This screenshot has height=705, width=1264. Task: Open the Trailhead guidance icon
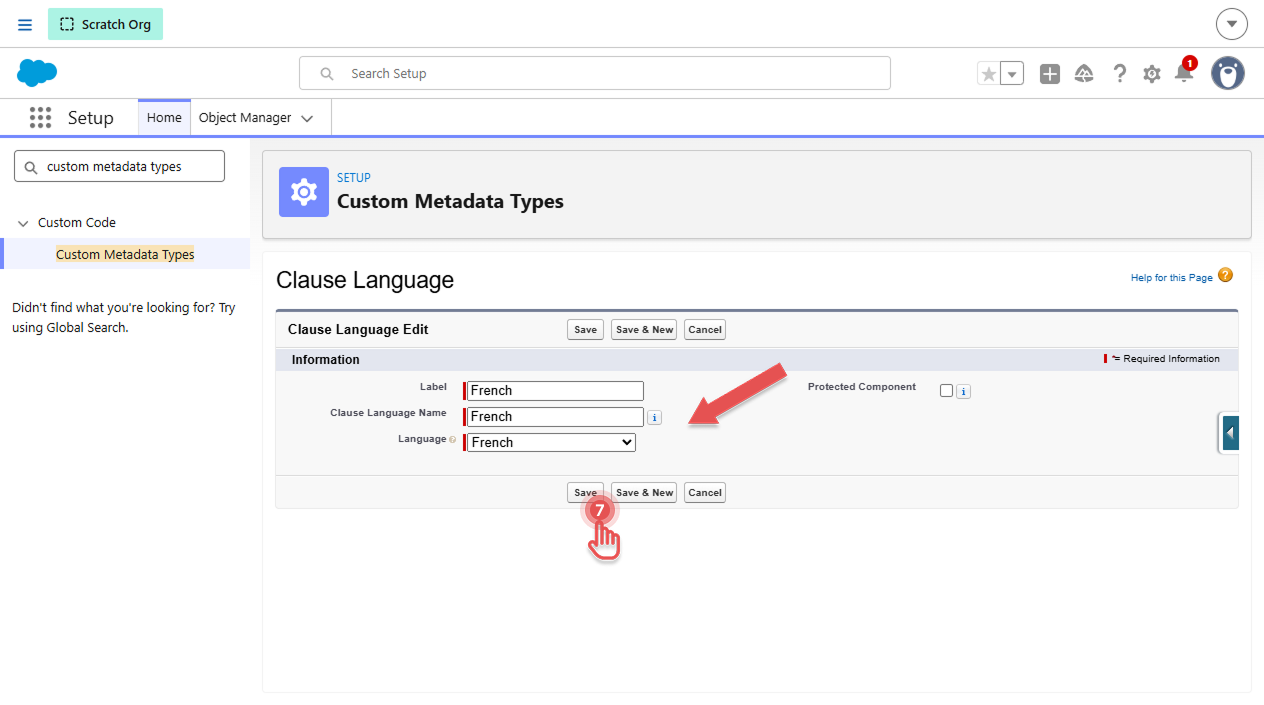click(x=1084, y=74)
